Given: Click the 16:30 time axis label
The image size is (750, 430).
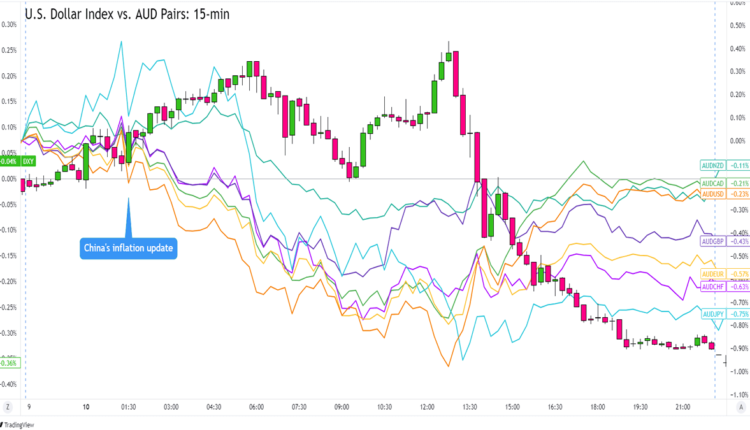Looking at the screenshot, I should (555, 407).
